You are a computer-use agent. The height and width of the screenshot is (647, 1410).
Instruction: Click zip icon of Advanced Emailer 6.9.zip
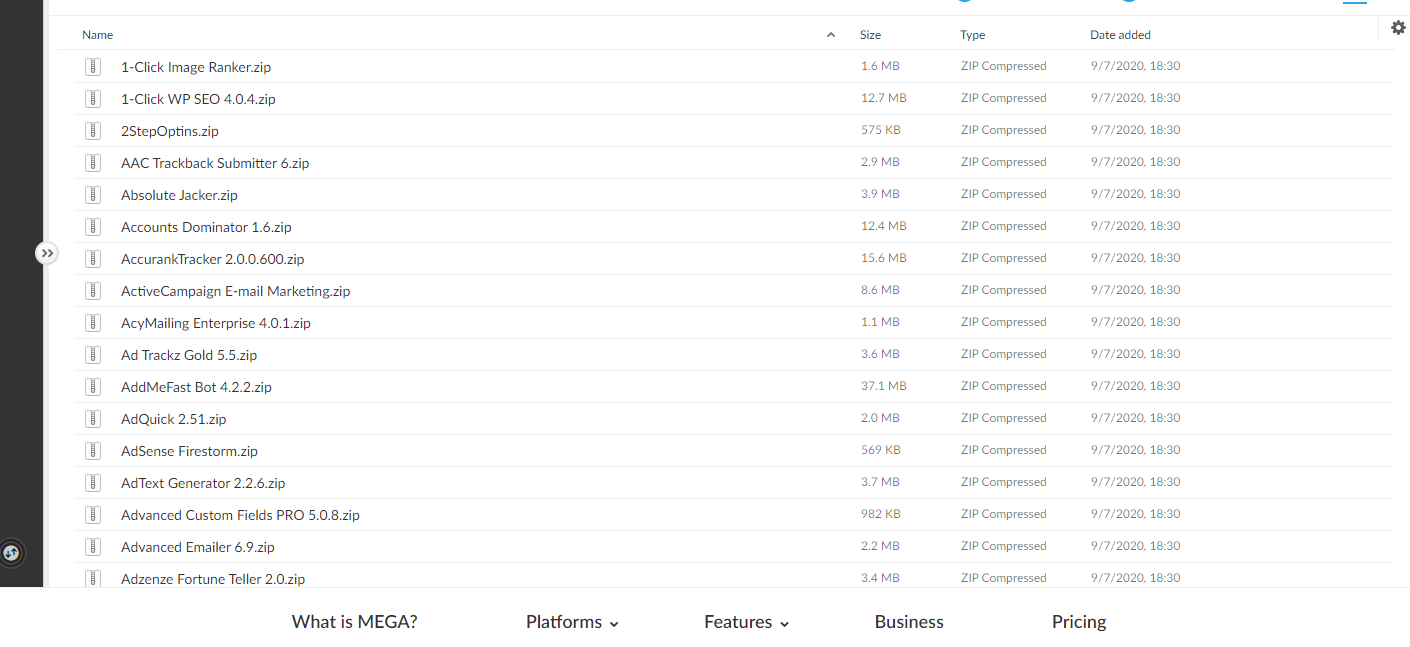pos(93,547)
